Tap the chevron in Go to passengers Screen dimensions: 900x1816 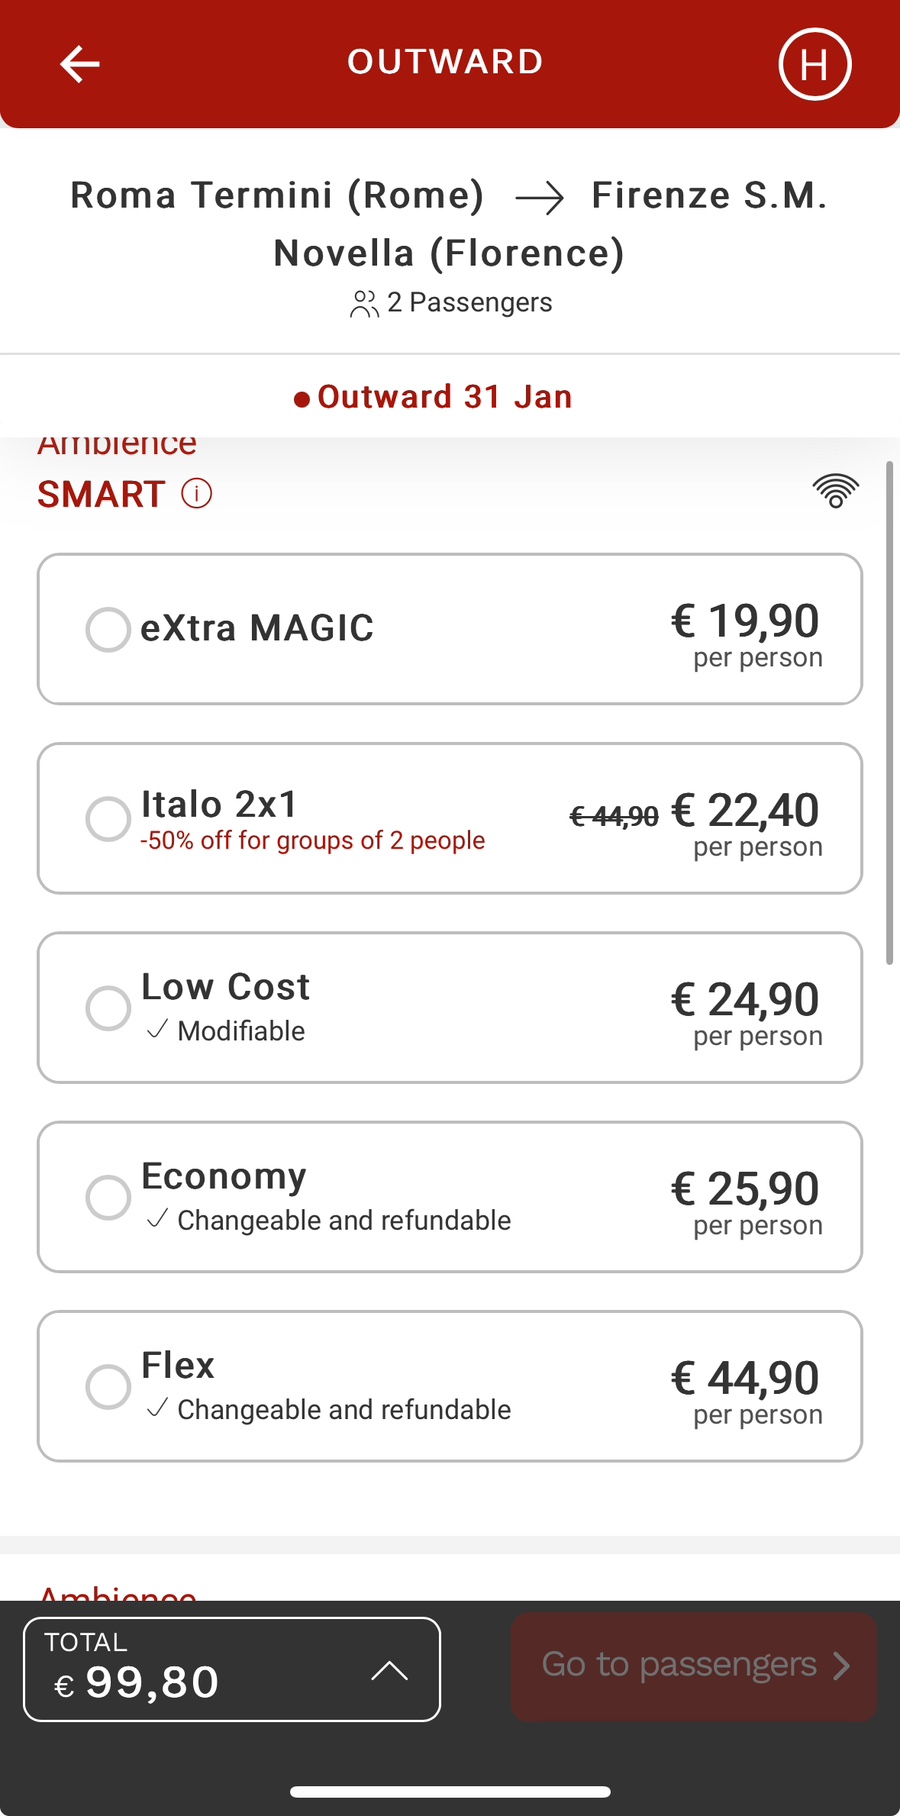(842, 1665)
